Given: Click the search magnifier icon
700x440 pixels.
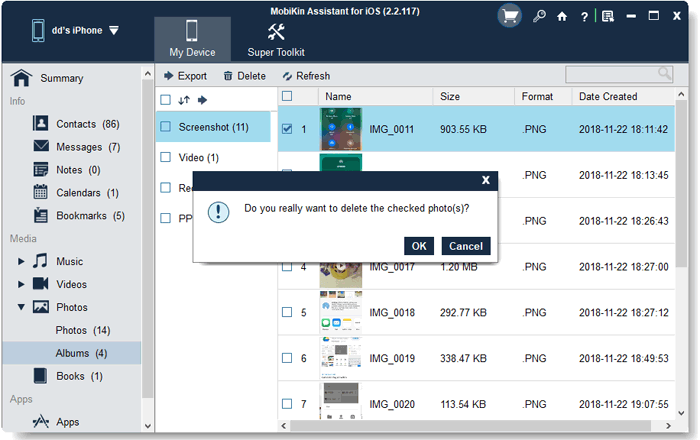Looking at the screenshot, I should point(664,74).
